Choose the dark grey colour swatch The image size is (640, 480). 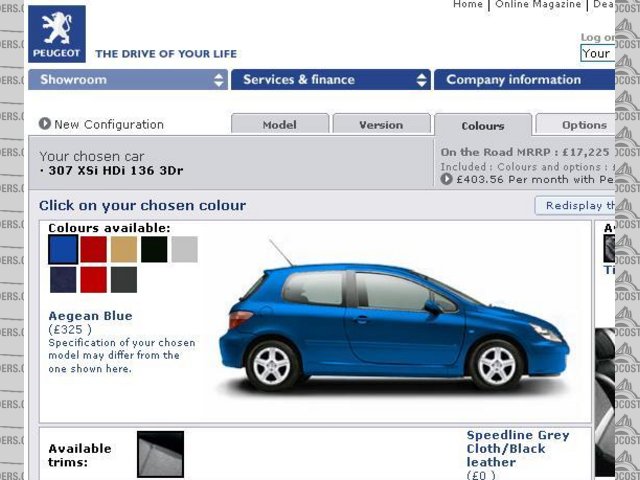124,280
